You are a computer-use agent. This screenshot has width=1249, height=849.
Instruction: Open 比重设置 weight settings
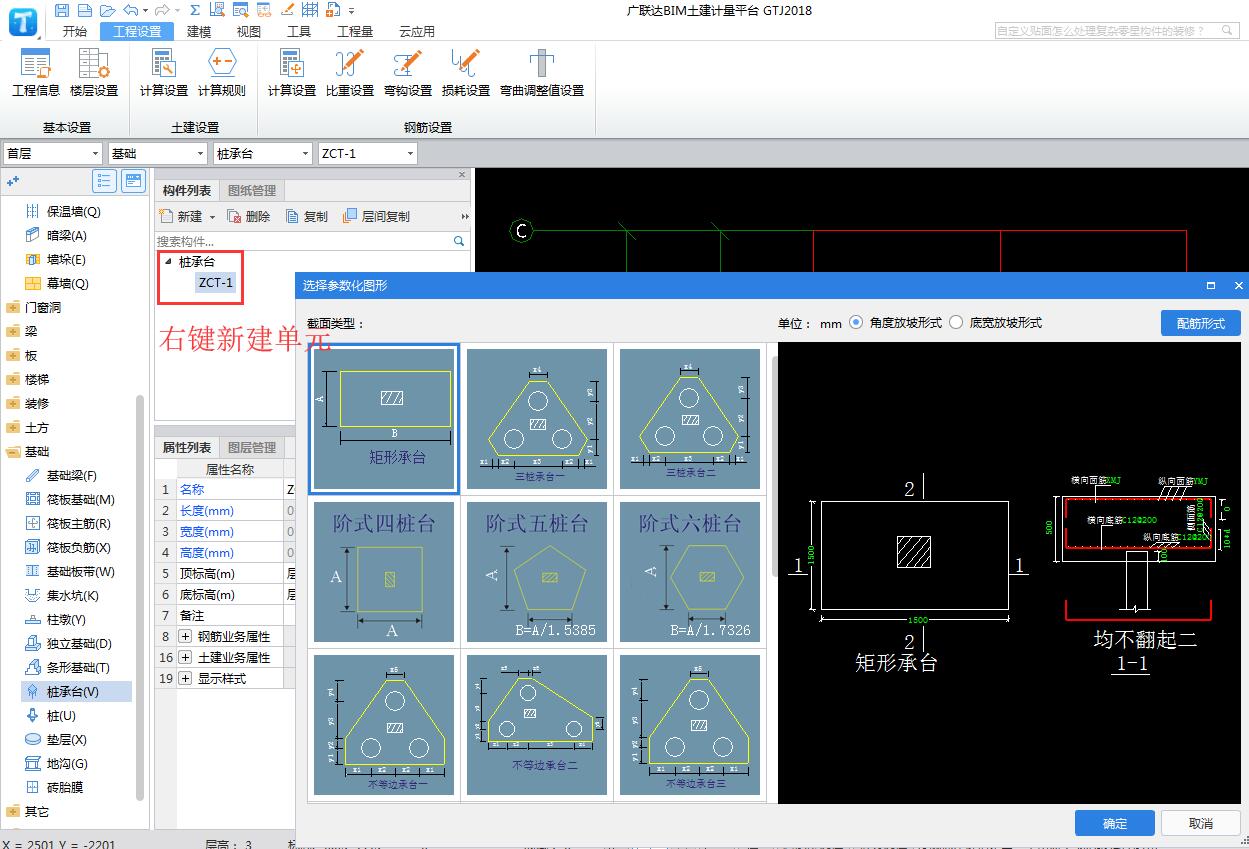[x=350, y=72]
